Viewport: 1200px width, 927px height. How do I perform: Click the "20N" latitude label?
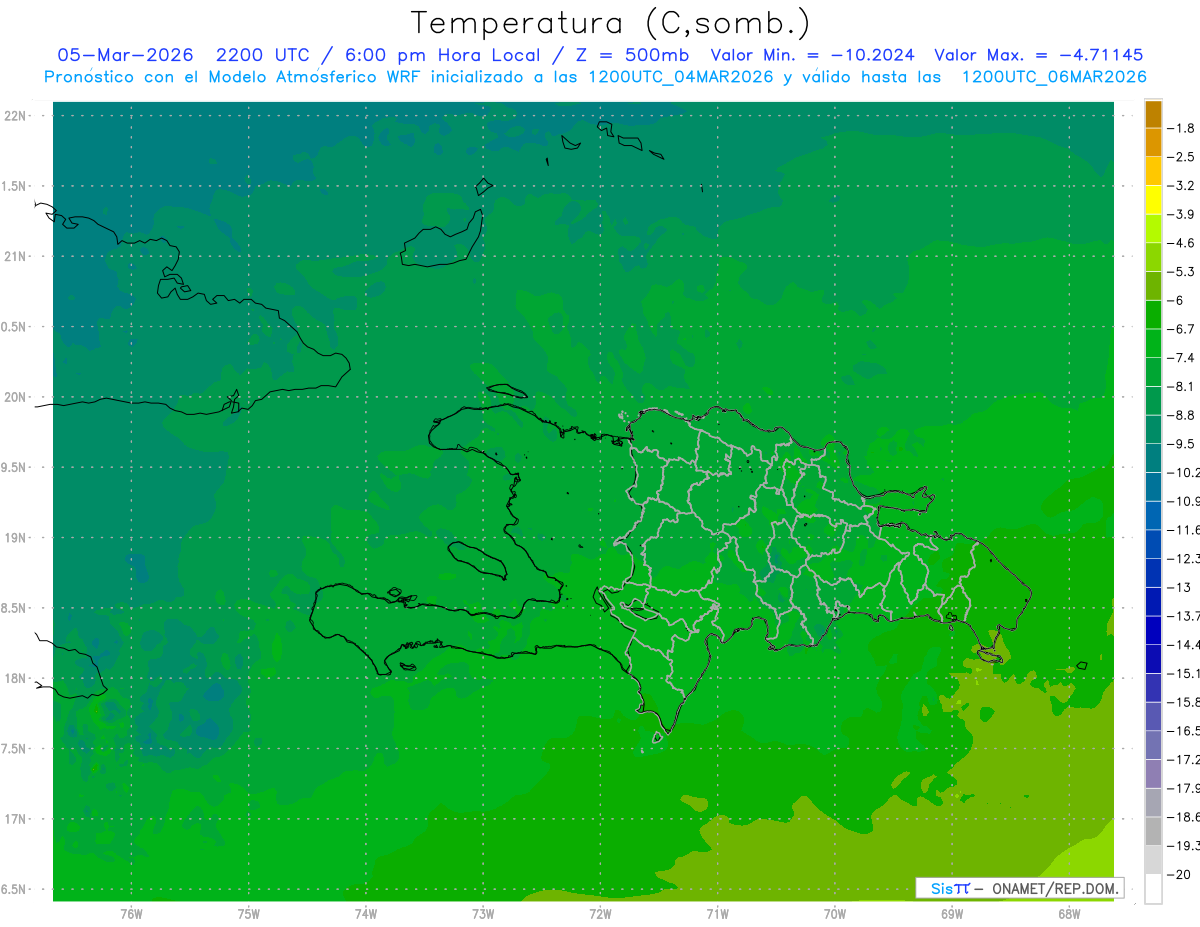tap(17, 397)
